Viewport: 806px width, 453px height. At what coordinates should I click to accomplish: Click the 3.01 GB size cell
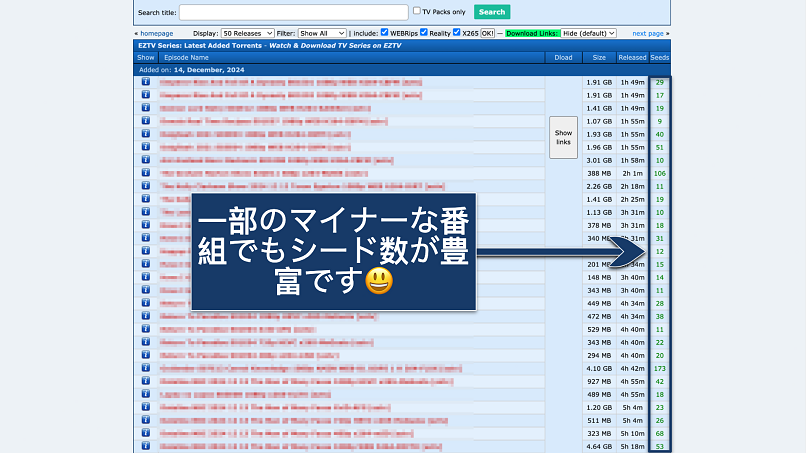599,160
